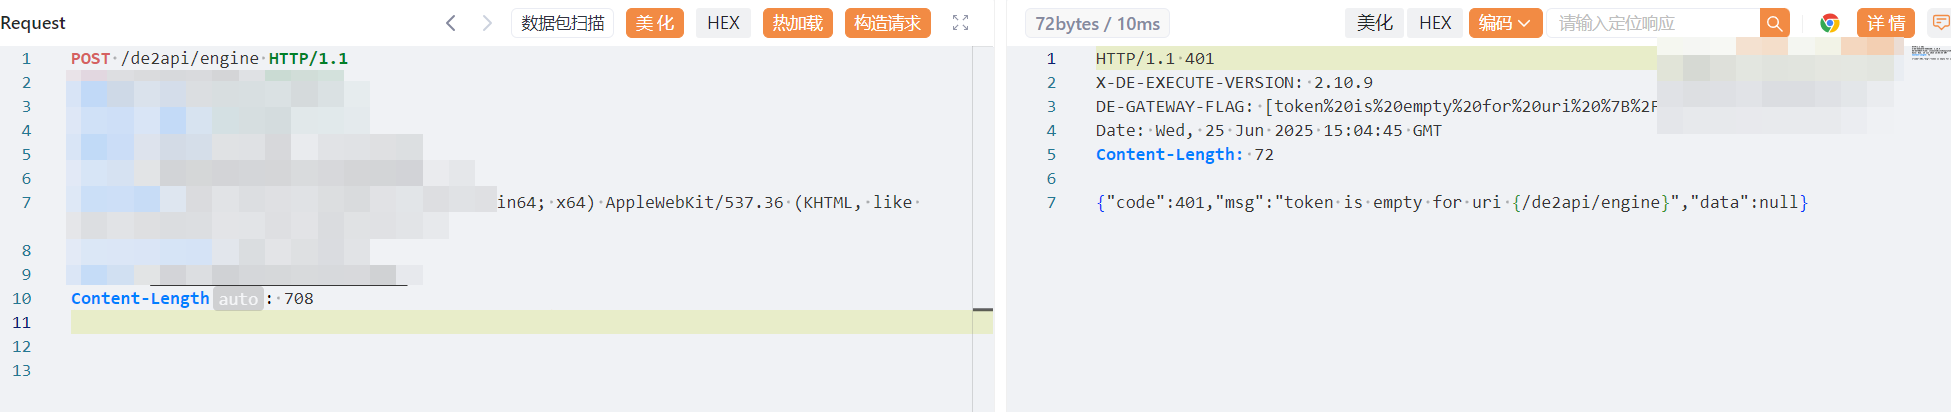
Task: Expand the request editor to fullscreen
Action: coord(960,23)
